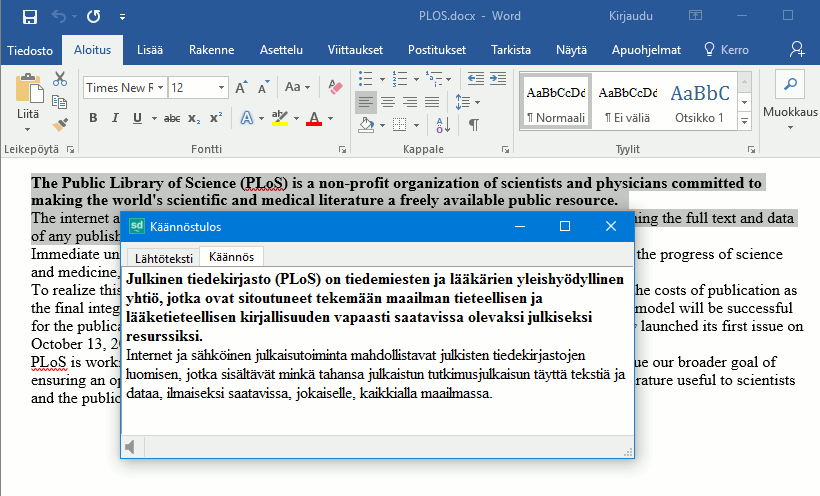Decrease the paragraph indent
The height and width of the screenshot is (496, 820).
click(475, 79)
